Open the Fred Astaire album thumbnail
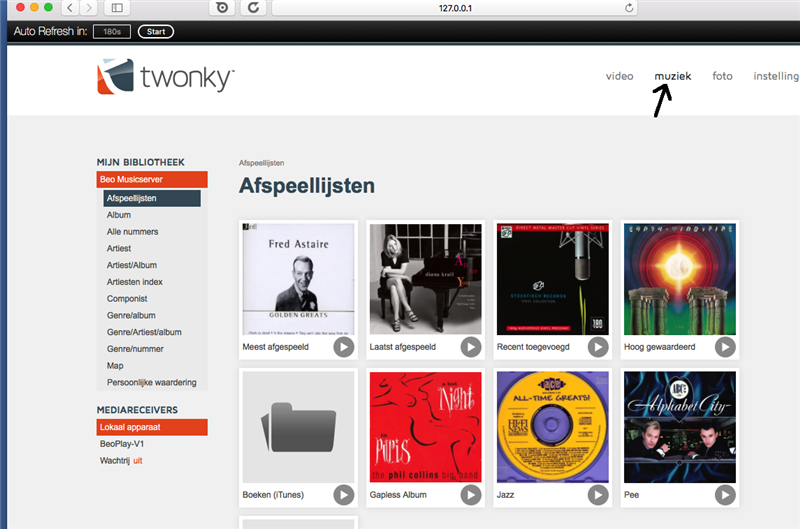Screen dimensions: 800x529 pos(298,279)
